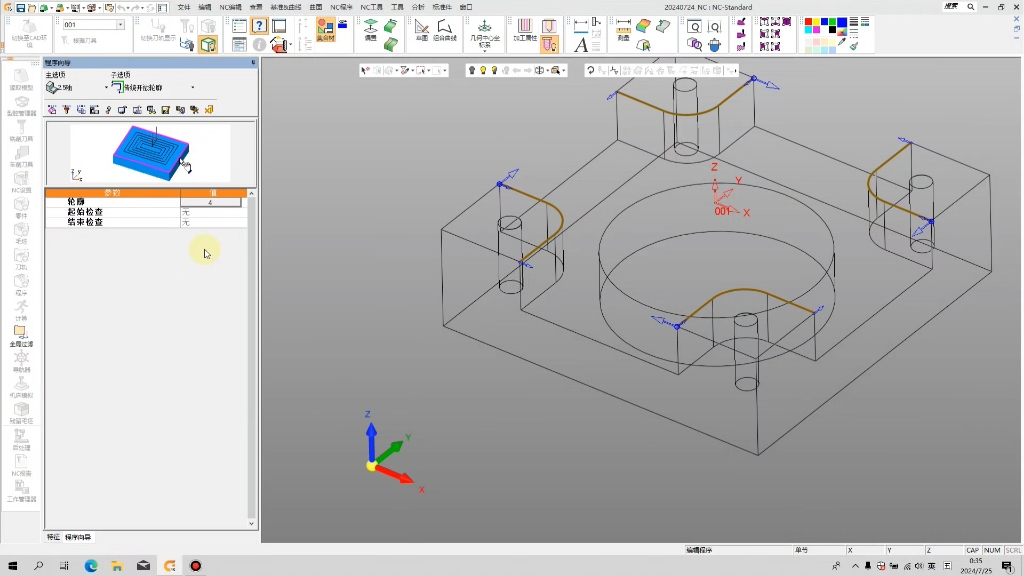Screen dimensions: 1024x576
Task: Toggle the highlighted 3D box display icon
Action: [x=207, y=44]
